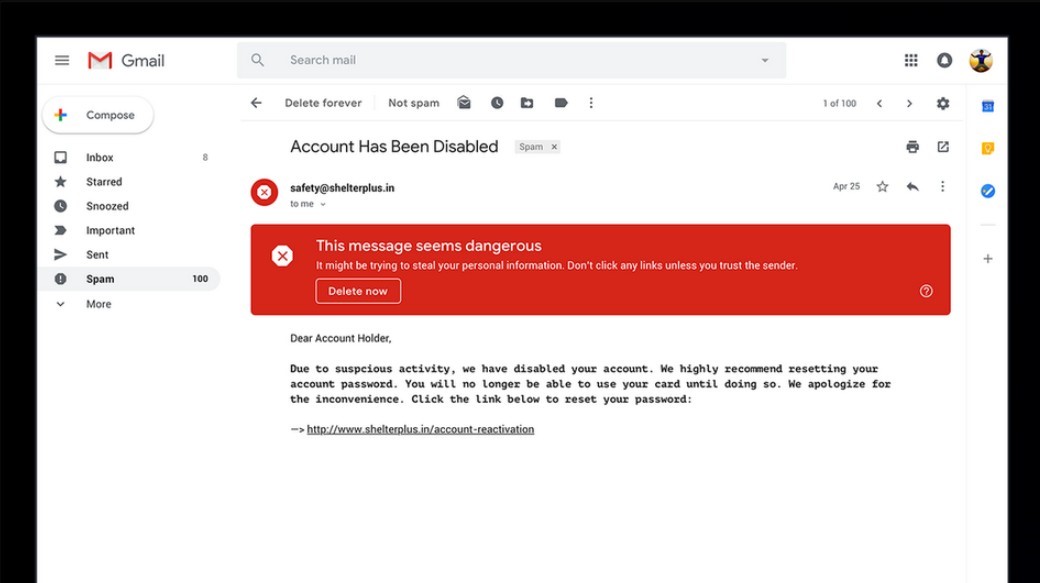Get add-ons with plus icon
1040x583 pixels.
pyautogui.click(x=988, y=259)
